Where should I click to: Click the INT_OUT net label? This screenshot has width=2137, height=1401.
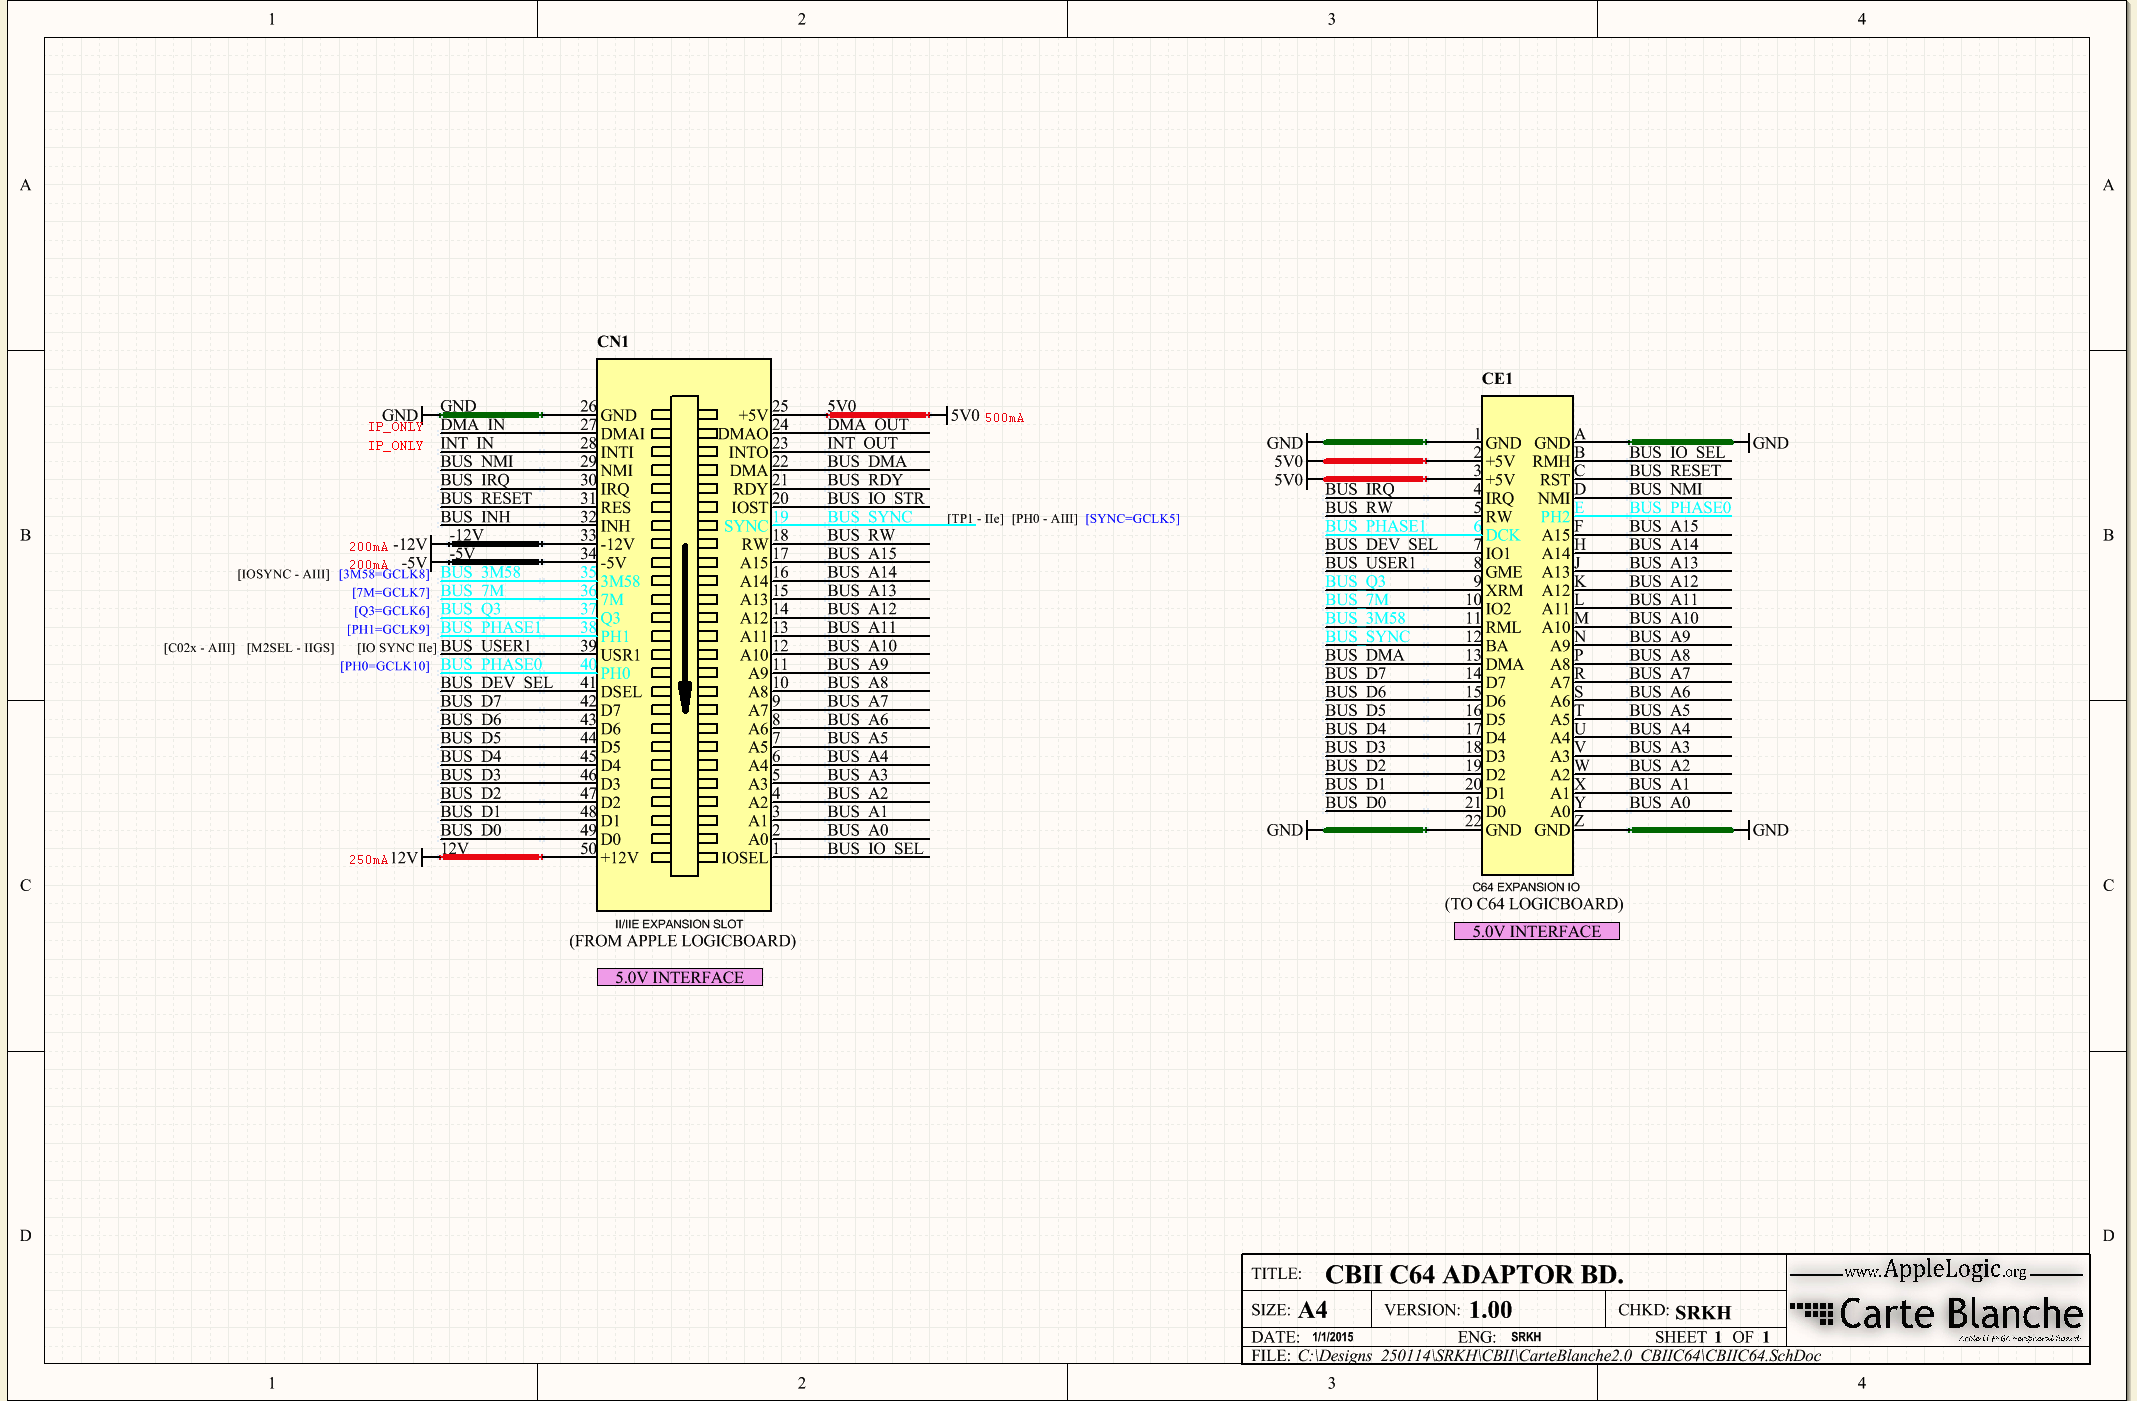(x=863, y=443)
